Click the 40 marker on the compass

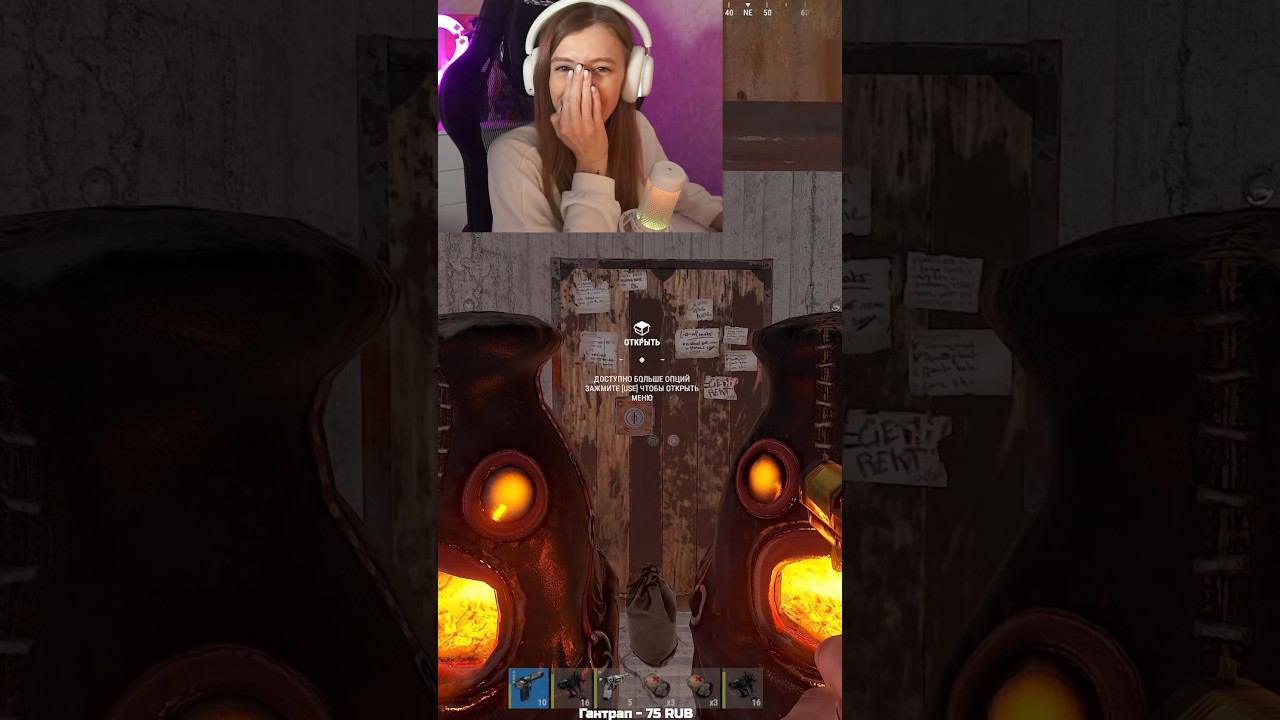[729, 13]
